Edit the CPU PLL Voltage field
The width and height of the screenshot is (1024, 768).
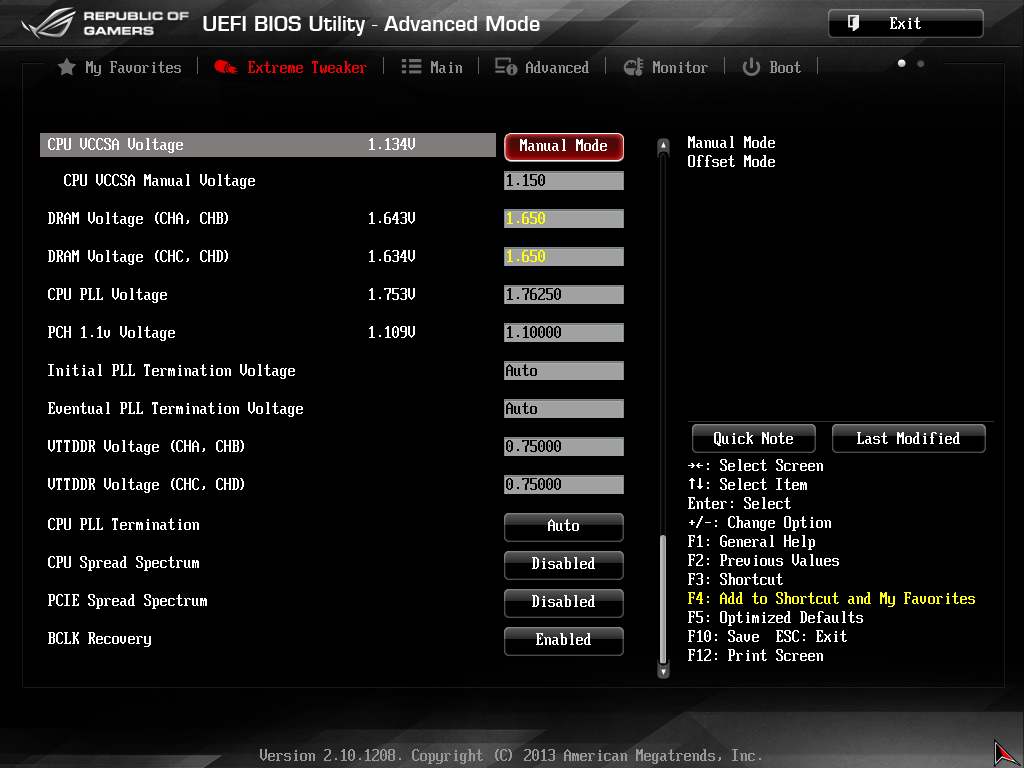click(x=564, y=295)
